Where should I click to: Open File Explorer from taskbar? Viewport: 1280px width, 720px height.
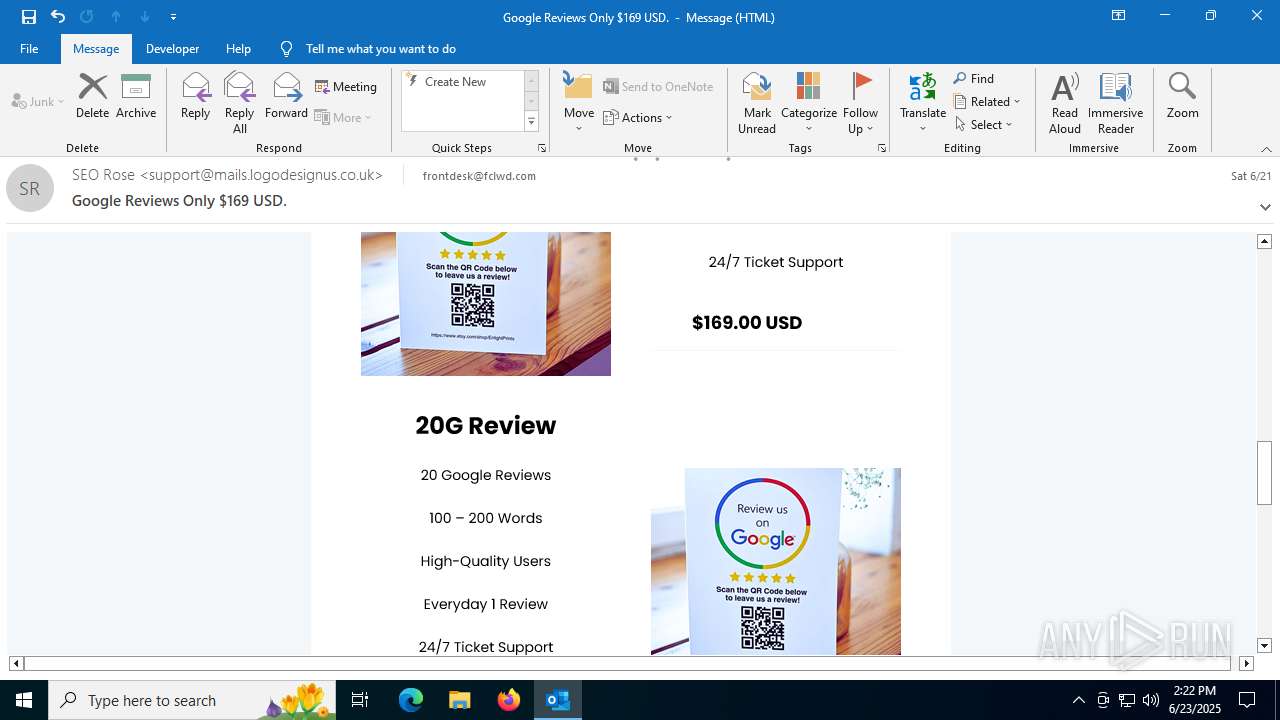tap(460, 700)
